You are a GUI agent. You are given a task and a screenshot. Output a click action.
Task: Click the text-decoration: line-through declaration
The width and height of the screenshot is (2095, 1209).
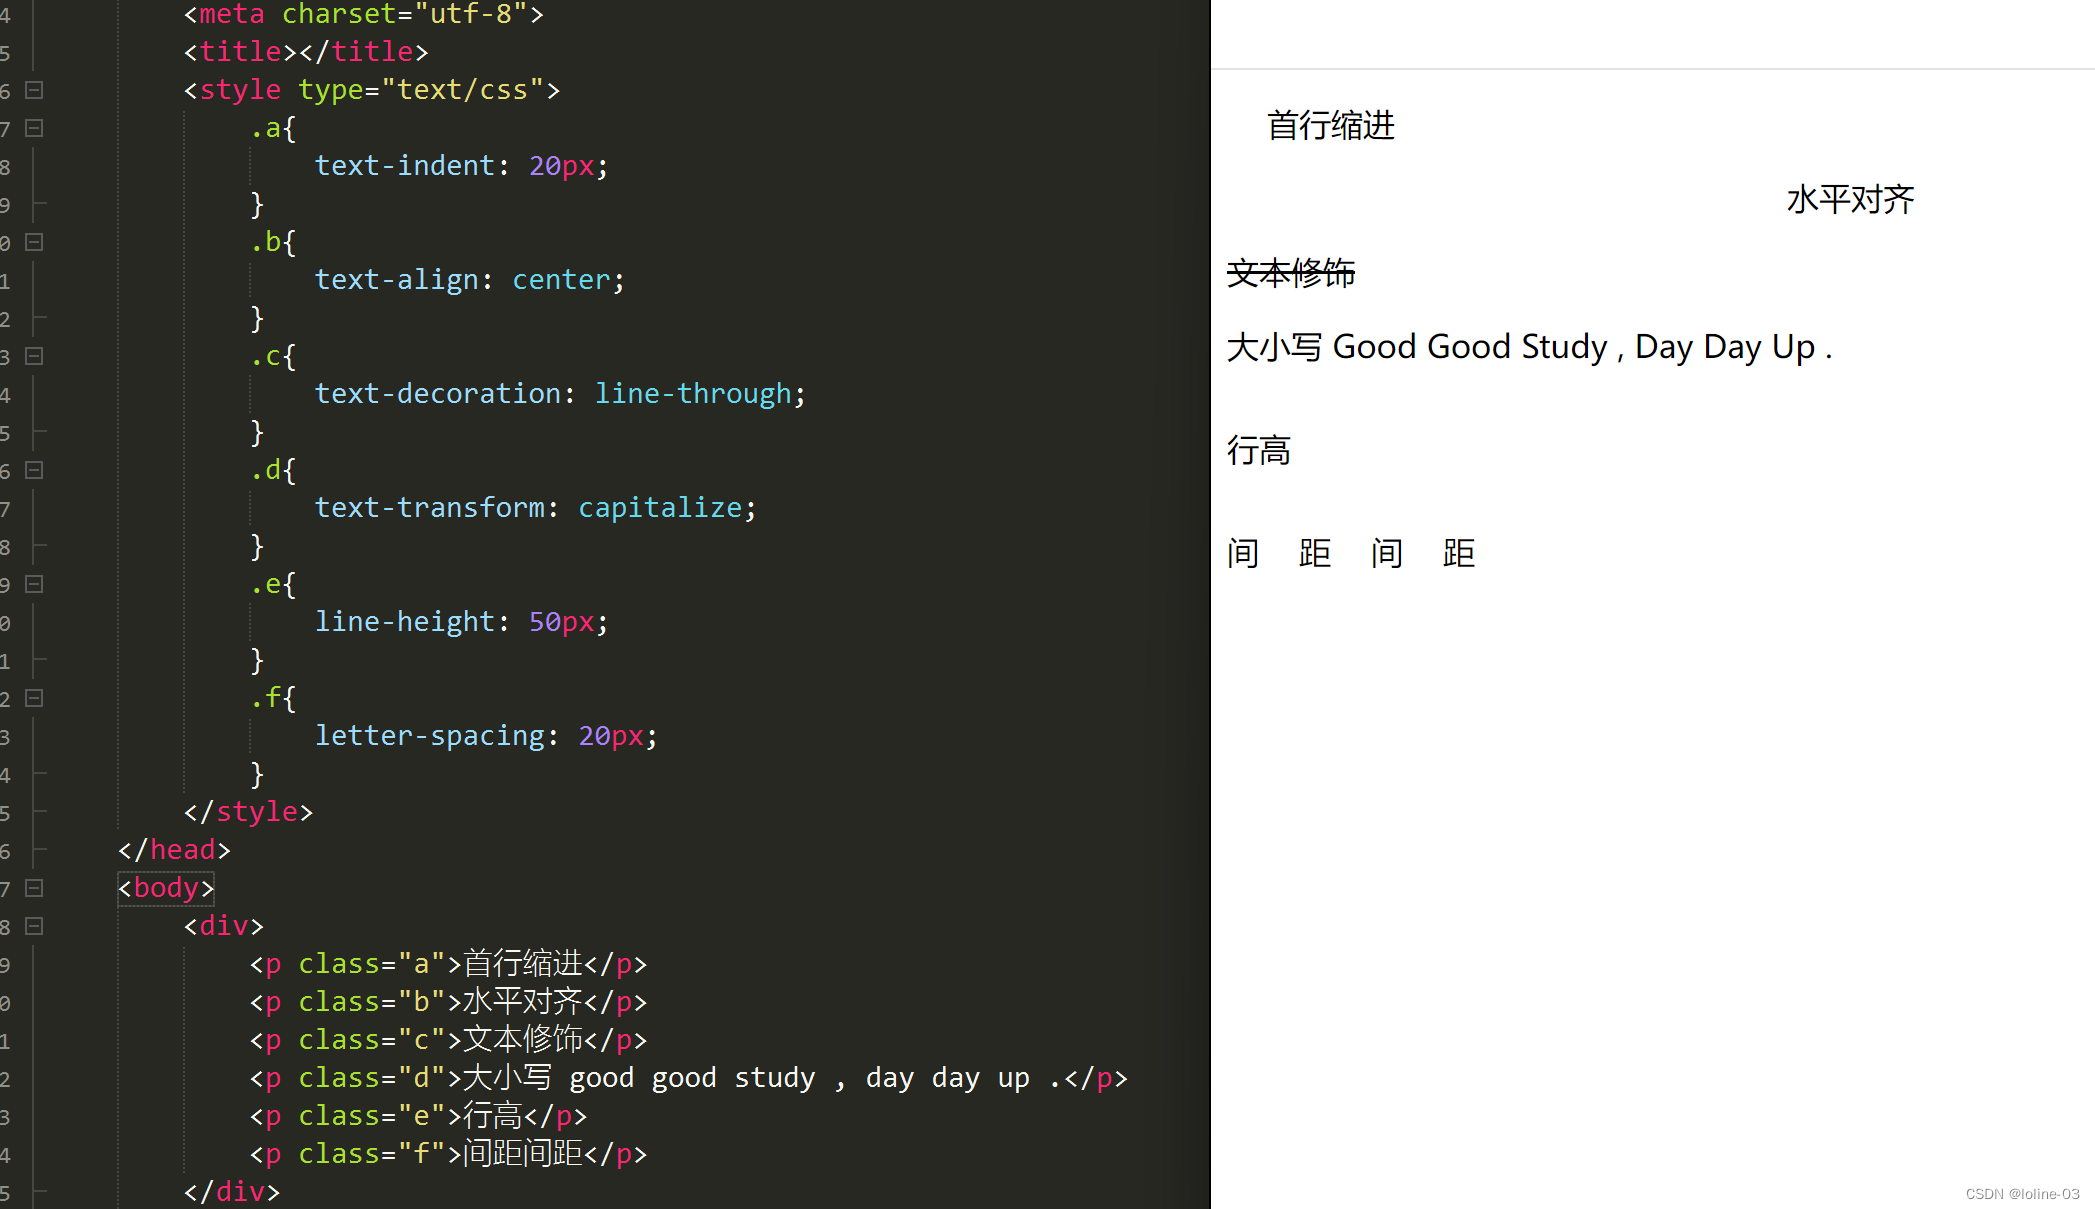tap(560, 394)
